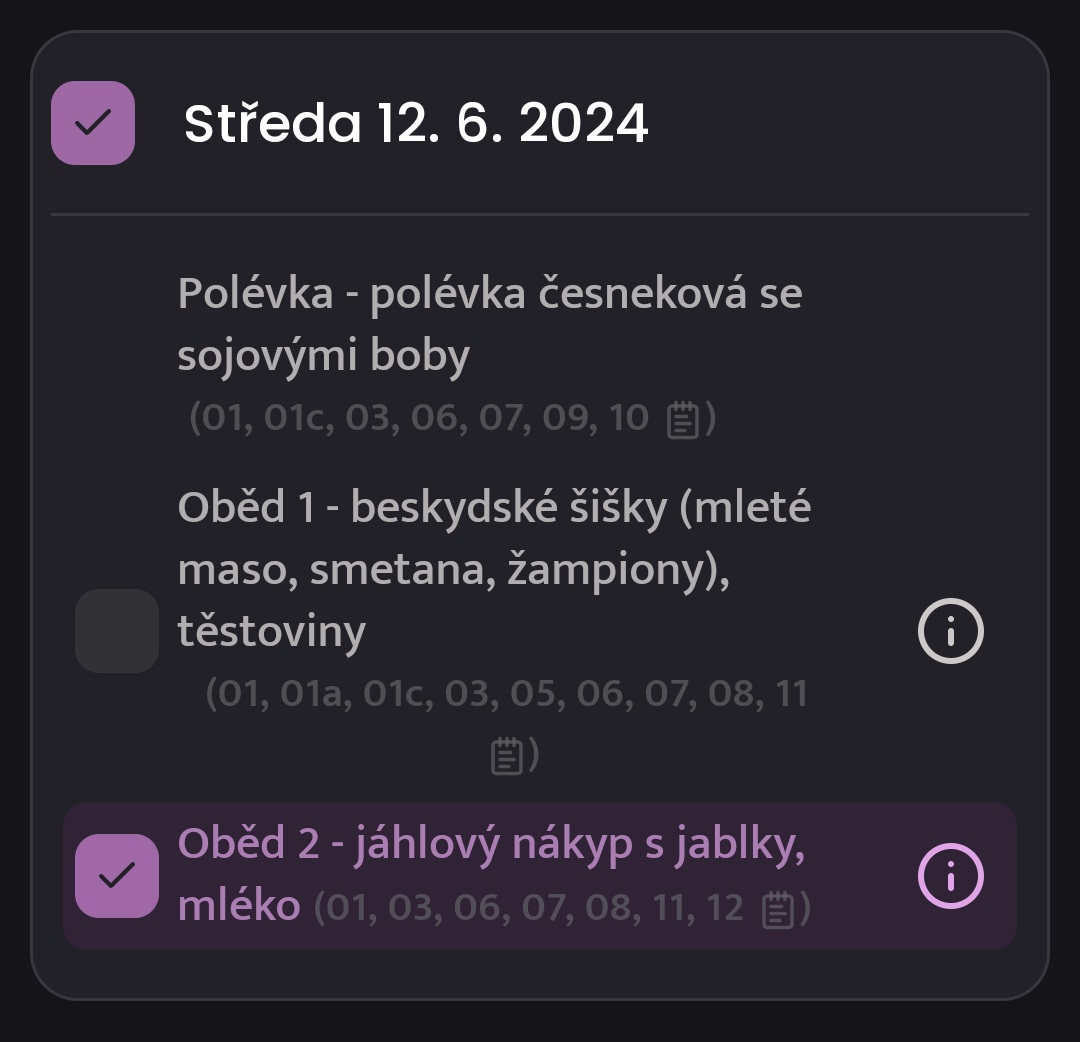The width and height of the screenshot is (1080, 1042).
Task: Click the word těstoviny in Oběd 1
Action: [x=271, y=632]
